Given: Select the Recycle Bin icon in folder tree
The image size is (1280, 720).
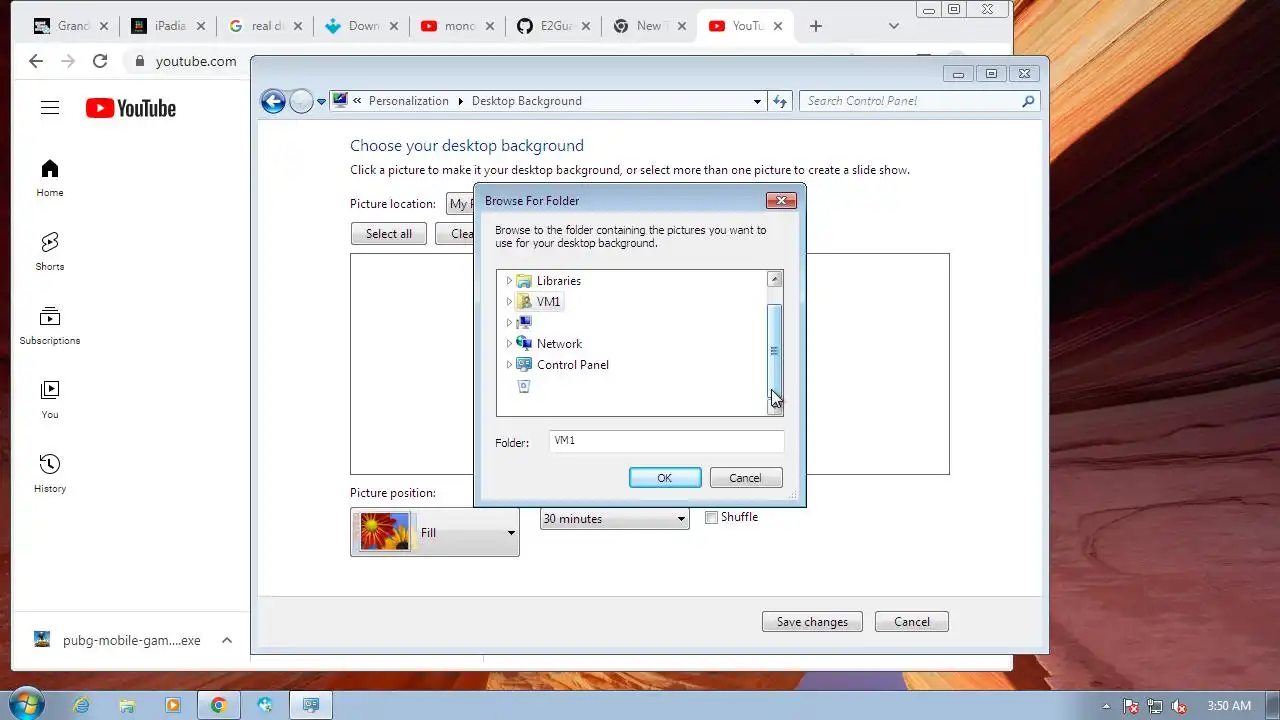Looking at the screenshot, I should [x=524, y=386].
